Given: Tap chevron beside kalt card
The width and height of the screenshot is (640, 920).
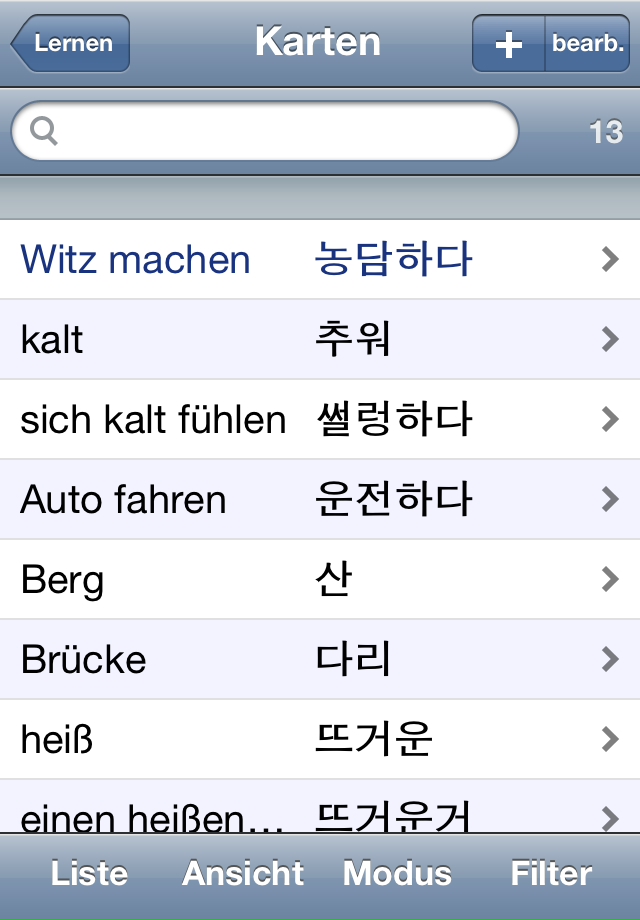Looking at the screenshot, I should tap(610, 340).
